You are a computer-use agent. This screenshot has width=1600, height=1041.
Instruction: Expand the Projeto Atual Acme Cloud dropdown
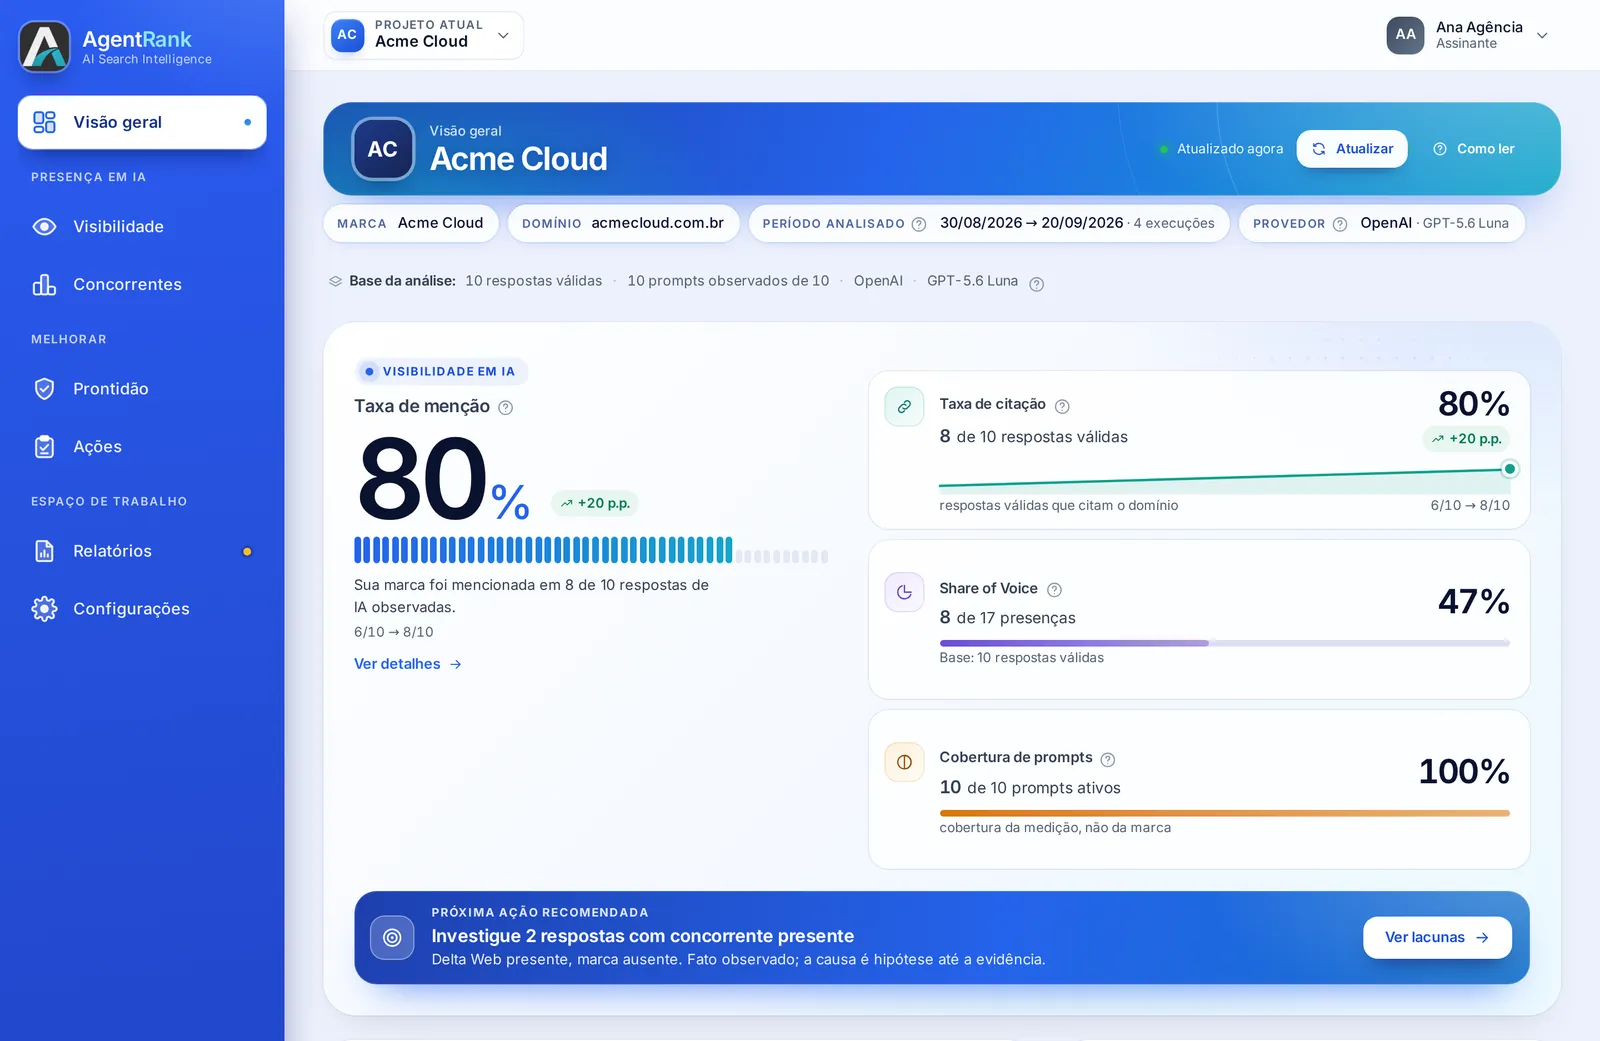pyautogui.click(x=423, y=35)
